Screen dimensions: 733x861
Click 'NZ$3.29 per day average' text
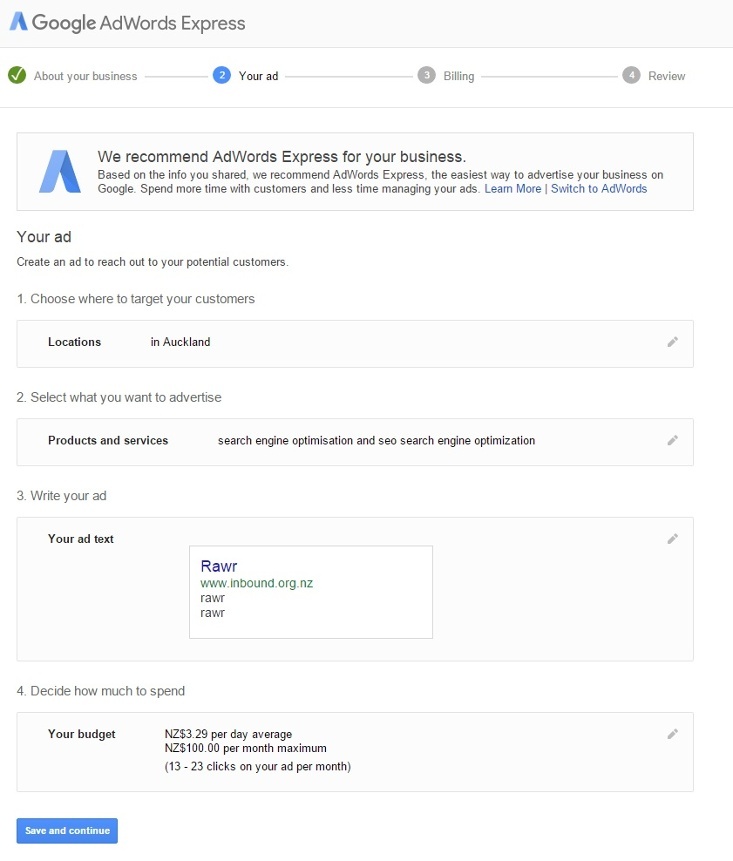228,734
